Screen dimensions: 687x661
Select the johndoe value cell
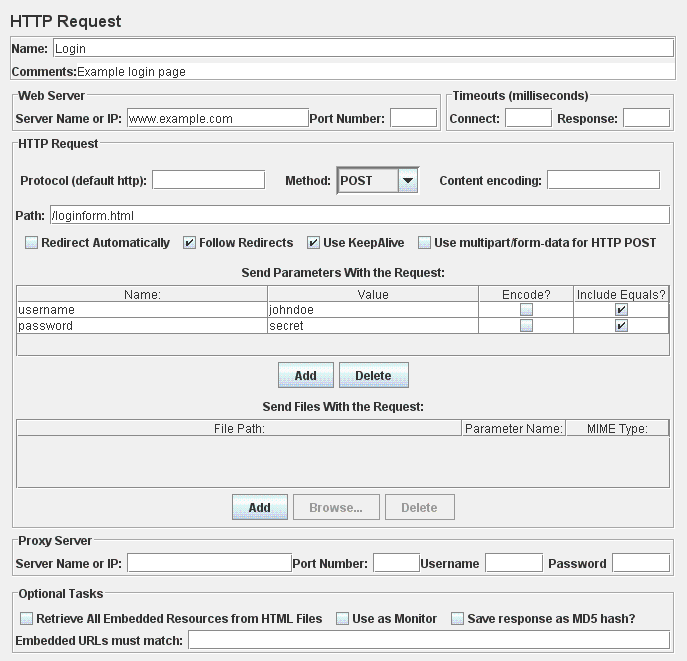372,310
